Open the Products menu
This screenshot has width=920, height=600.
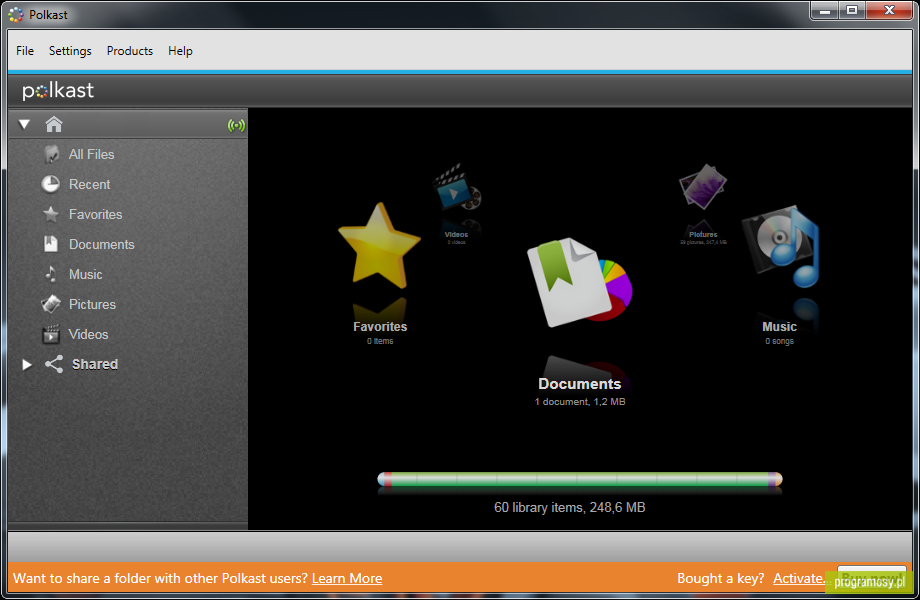130,51
